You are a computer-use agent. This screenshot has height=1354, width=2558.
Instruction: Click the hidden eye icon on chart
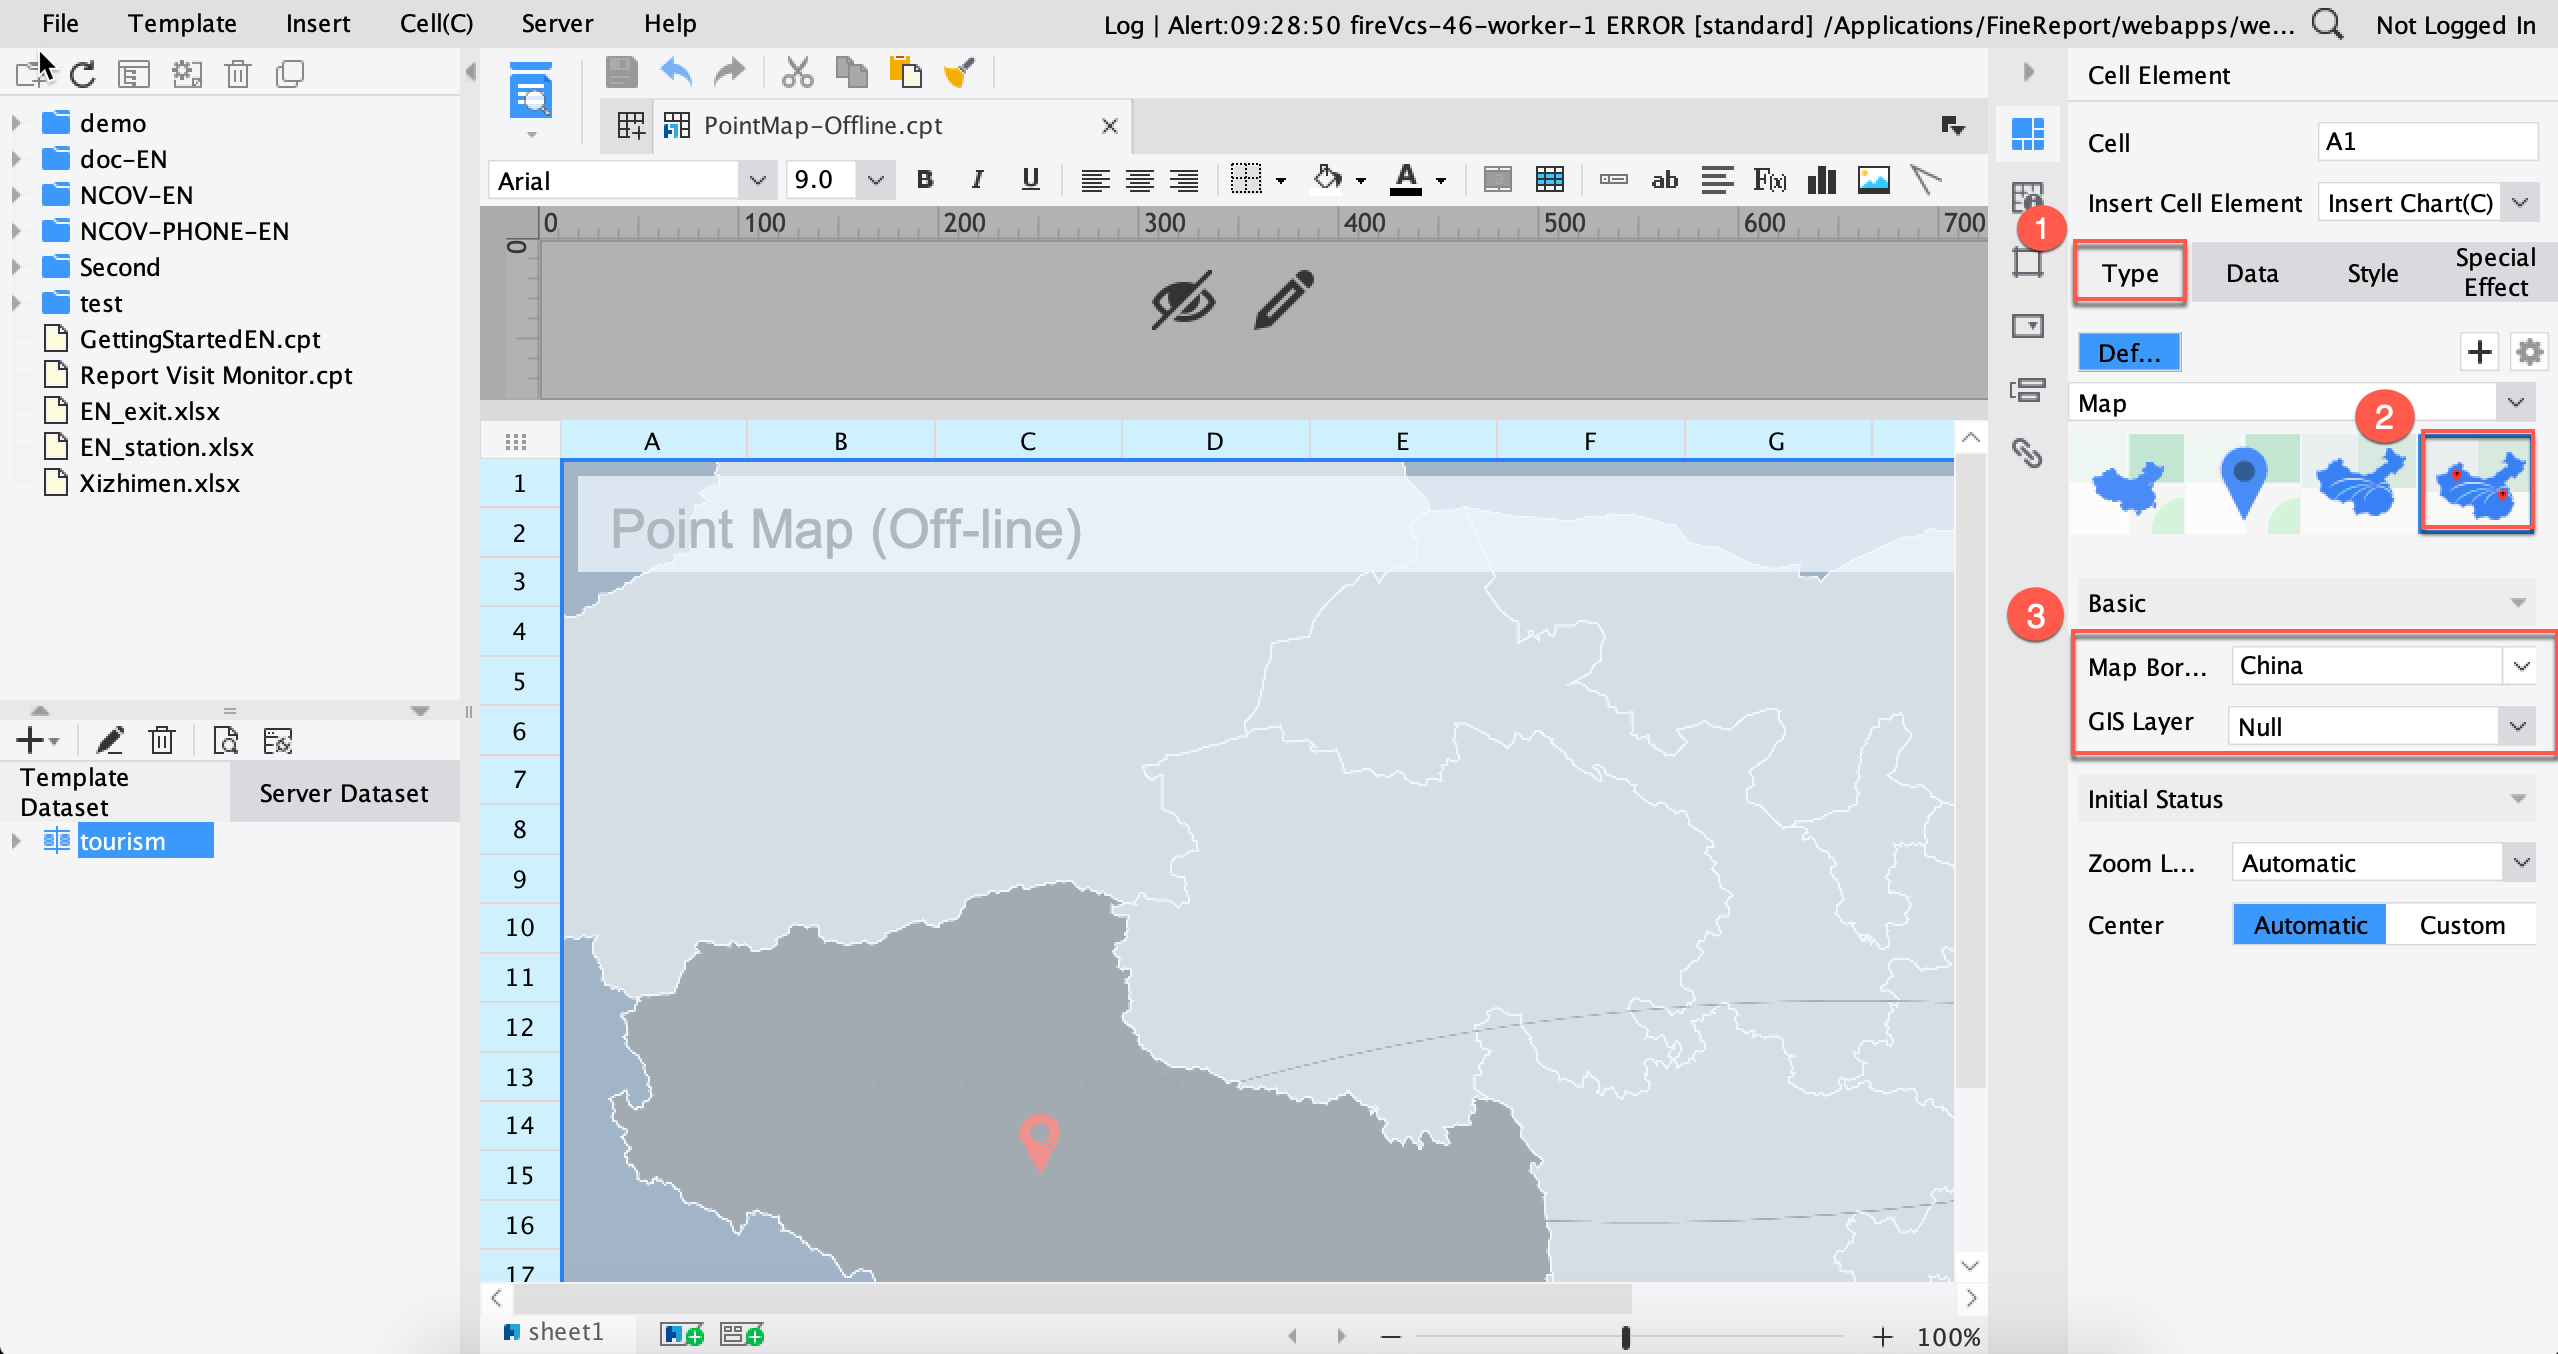1183,299
